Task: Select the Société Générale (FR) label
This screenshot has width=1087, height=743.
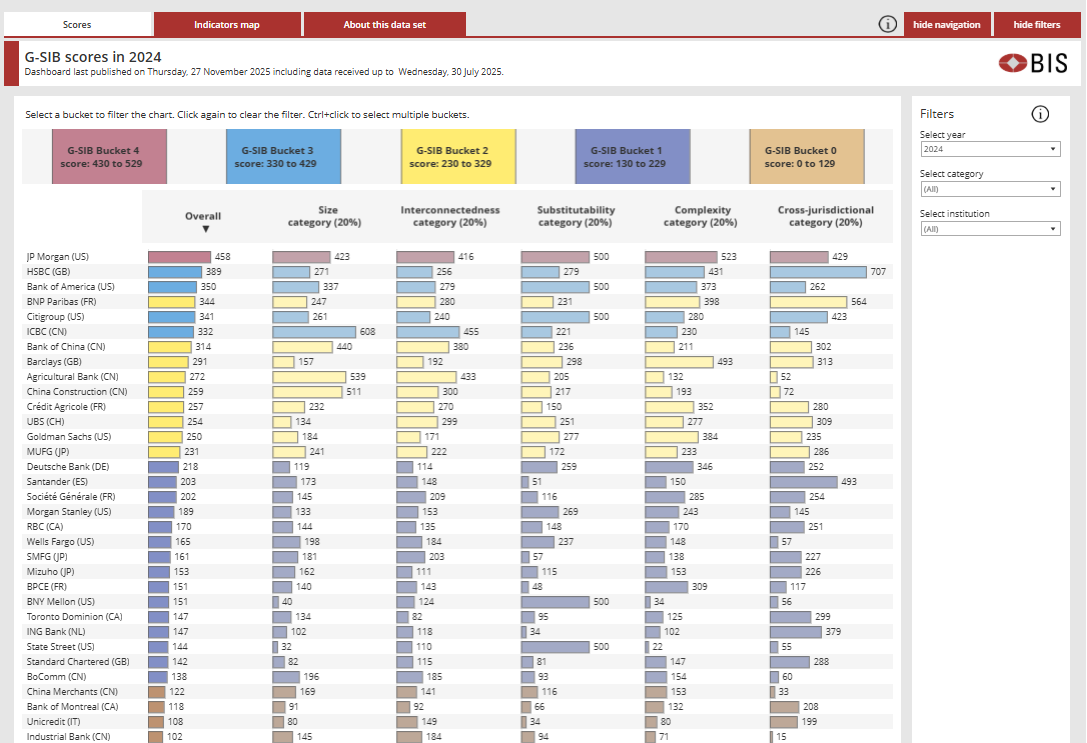Action: tap(71, 497)
